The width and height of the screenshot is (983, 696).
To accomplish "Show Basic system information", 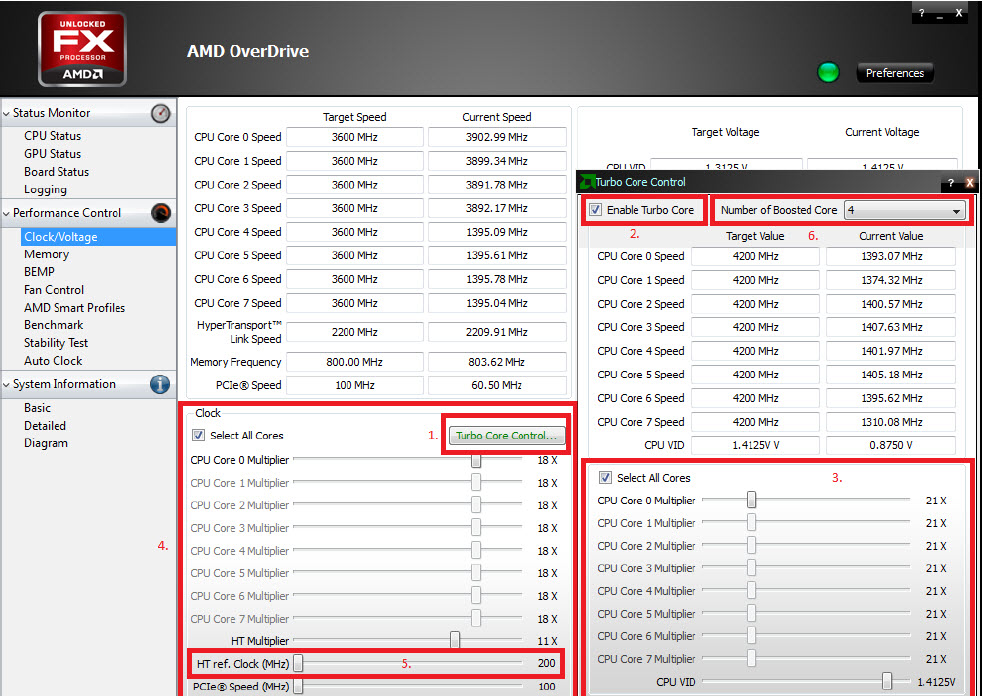I will pos(38,408).
